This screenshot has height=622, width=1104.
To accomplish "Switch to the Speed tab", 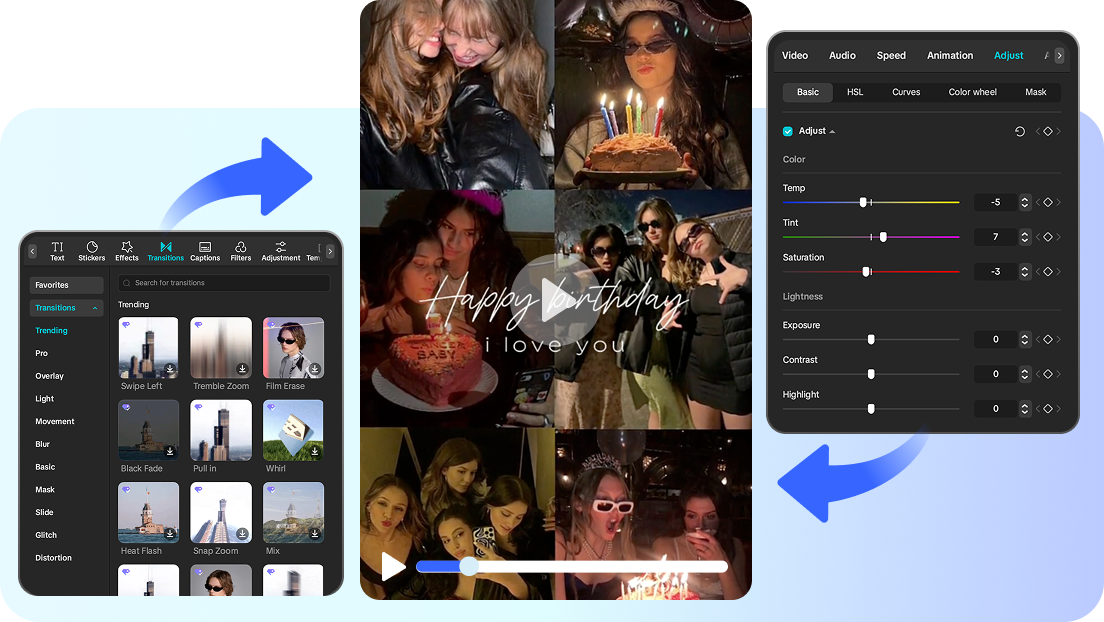I will point(891,56).
